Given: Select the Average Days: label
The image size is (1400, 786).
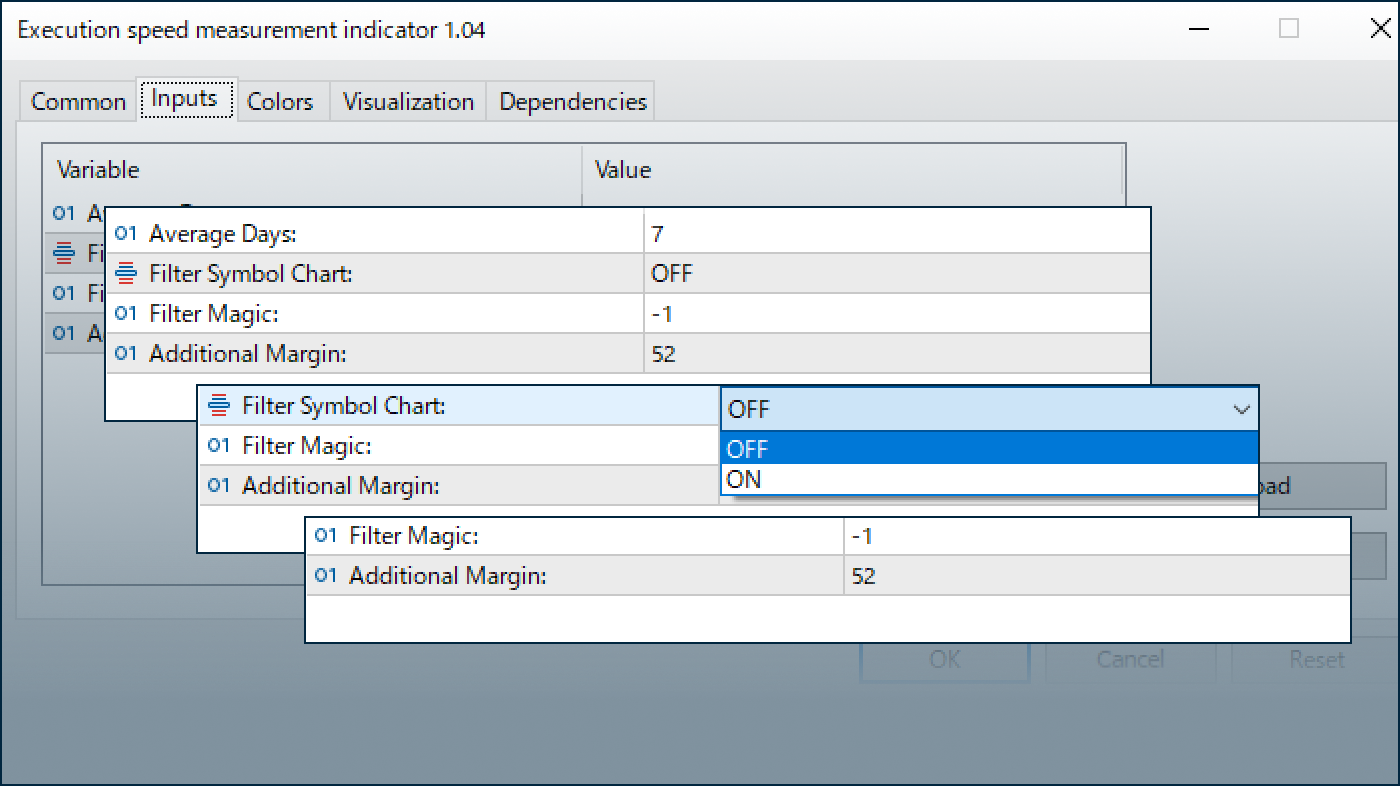Looking at the screenshot, I should [x=223, y=234].
